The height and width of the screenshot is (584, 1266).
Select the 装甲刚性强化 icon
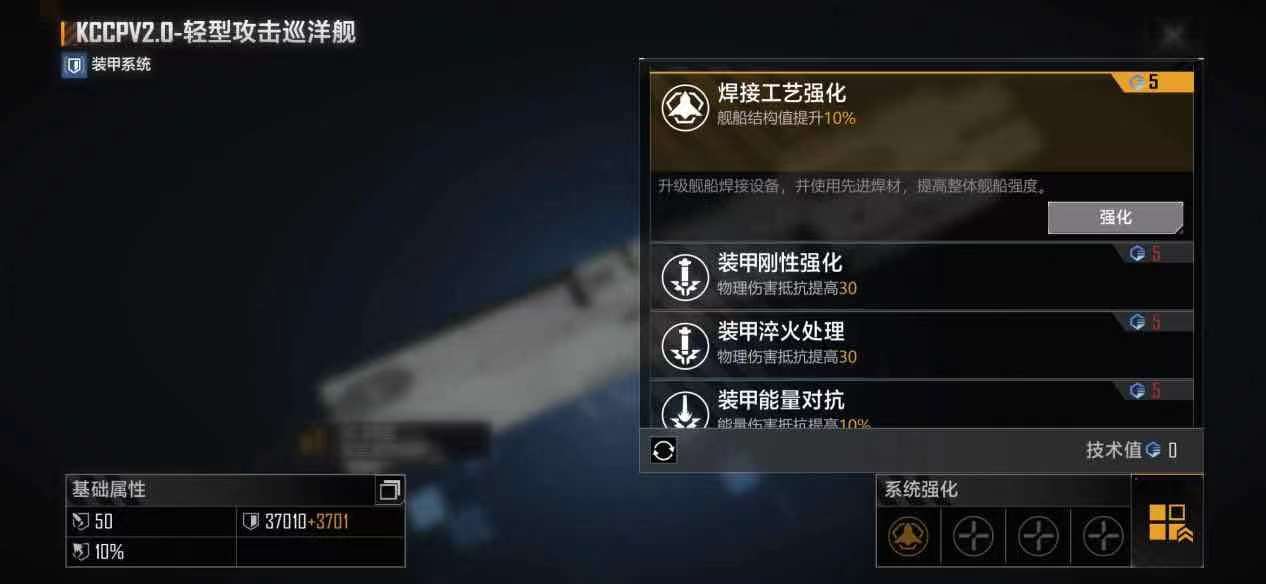click(685, 277)
